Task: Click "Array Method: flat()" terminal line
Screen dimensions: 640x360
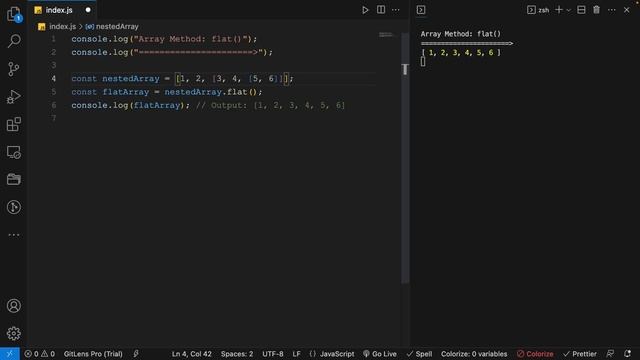Action: pyautogui.click(x=461, y=34)
